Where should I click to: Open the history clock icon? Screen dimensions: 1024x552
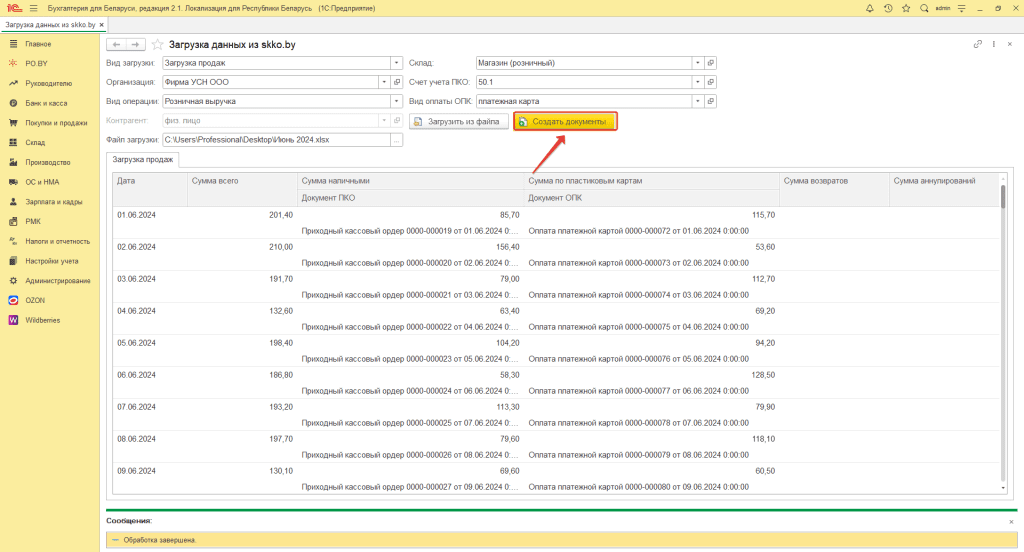pyautogui.click(x=888, y=8)
